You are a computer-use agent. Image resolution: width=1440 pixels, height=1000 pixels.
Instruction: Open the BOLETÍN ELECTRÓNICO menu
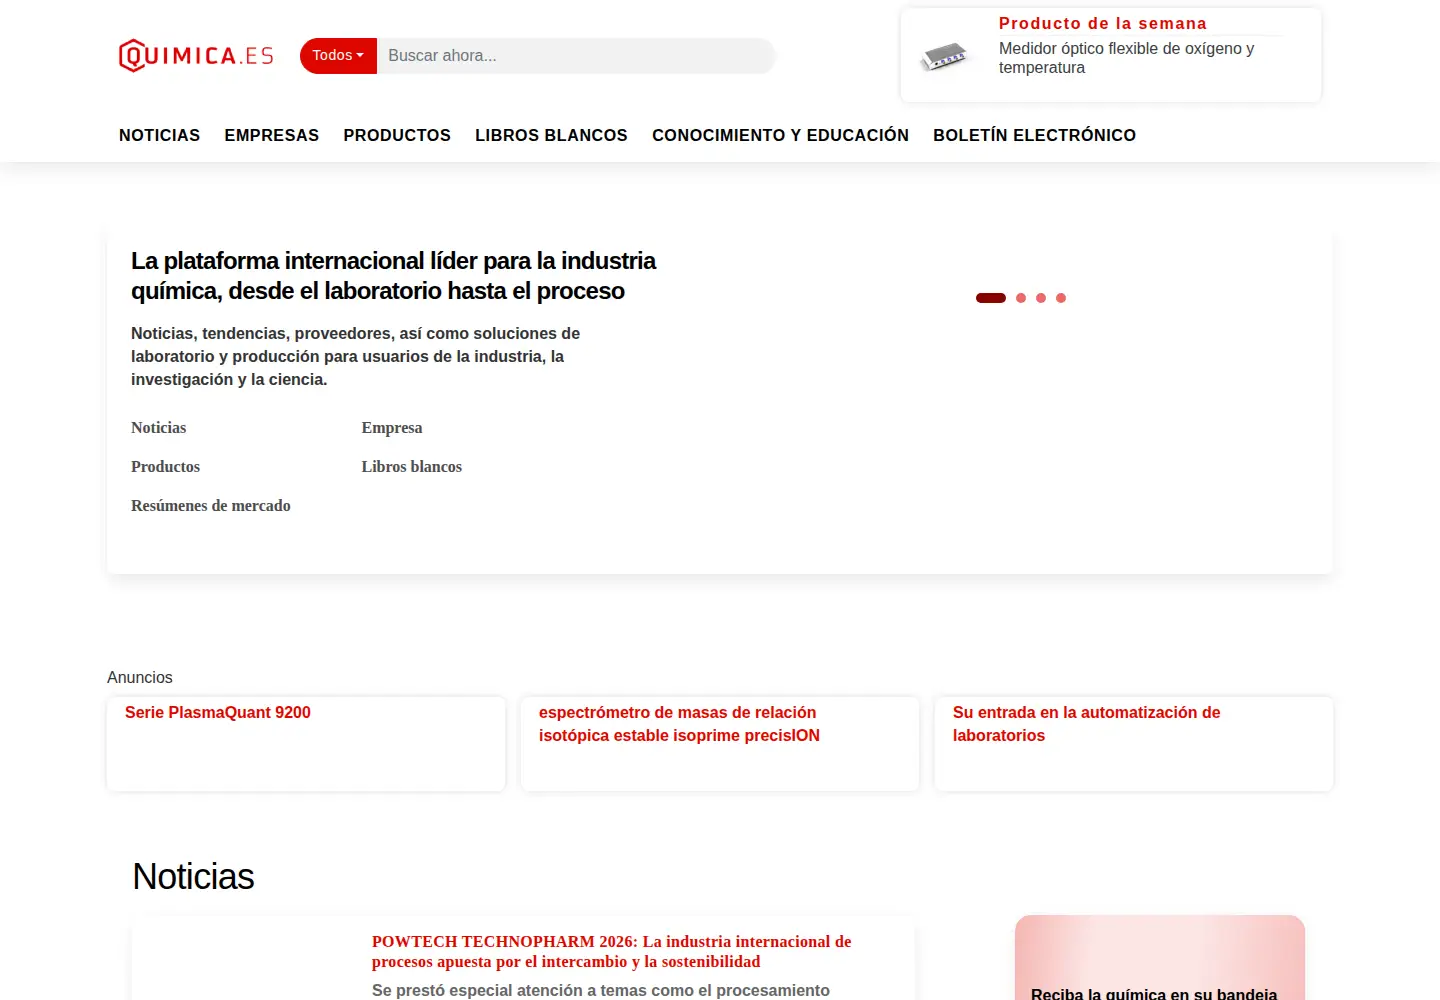[1034, 135]
